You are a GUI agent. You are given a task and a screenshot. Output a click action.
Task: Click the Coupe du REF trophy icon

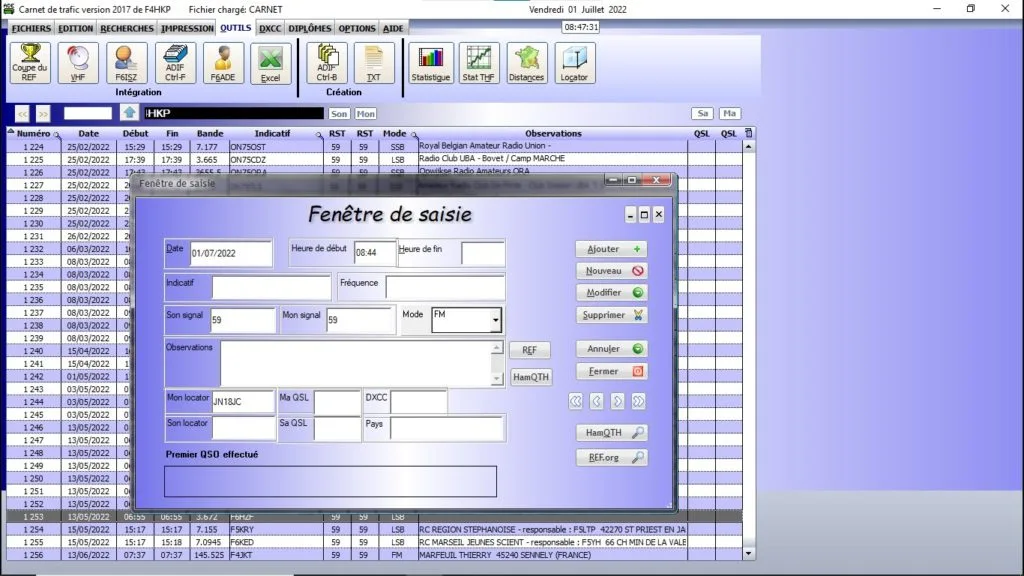point(30,63)
